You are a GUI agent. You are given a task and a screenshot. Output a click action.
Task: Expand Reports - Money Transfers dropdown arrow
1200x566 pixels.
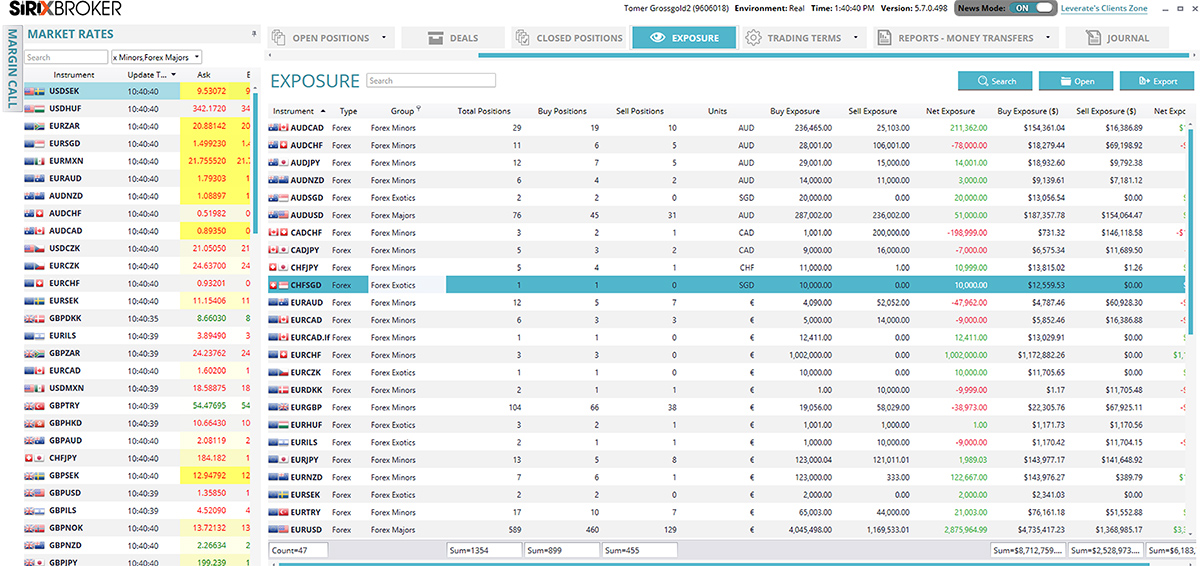[1048, 38]
